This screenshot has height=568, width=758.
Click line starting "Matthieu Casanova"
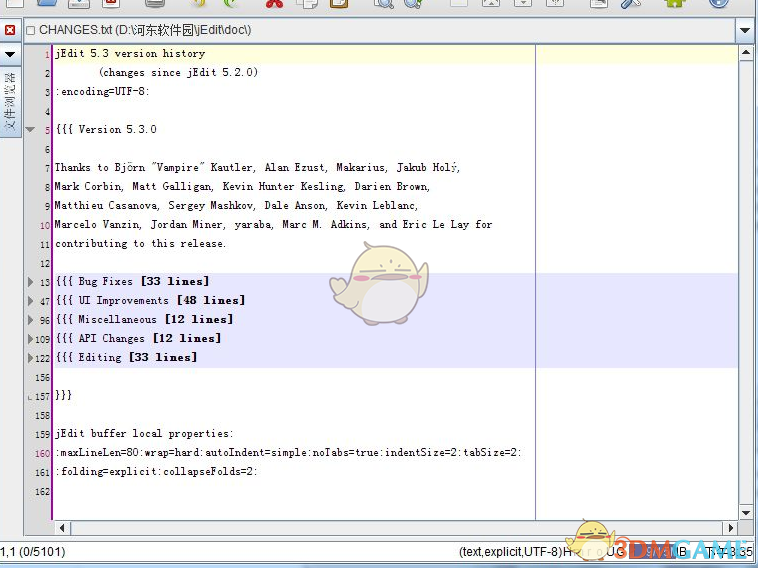pyautogui.click(x=236, y=205)
